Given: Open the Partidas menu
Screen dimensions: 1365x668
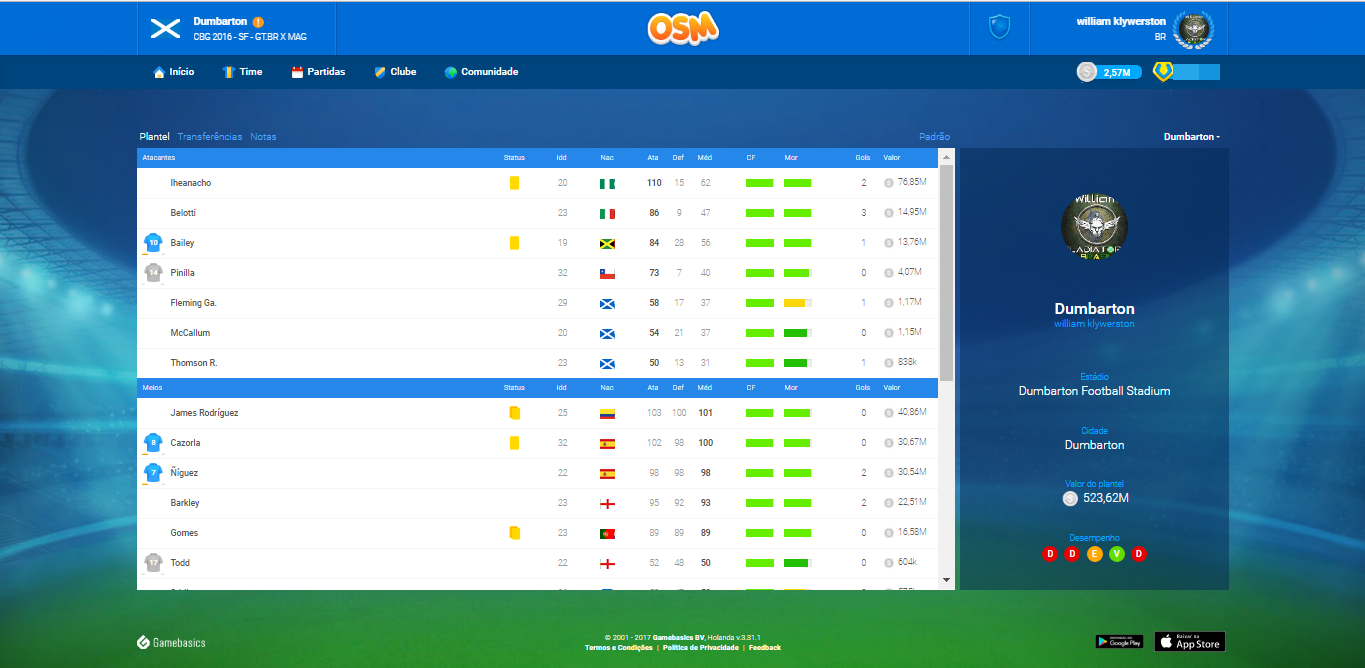Looking at the screenshot, I should point(318,72).
